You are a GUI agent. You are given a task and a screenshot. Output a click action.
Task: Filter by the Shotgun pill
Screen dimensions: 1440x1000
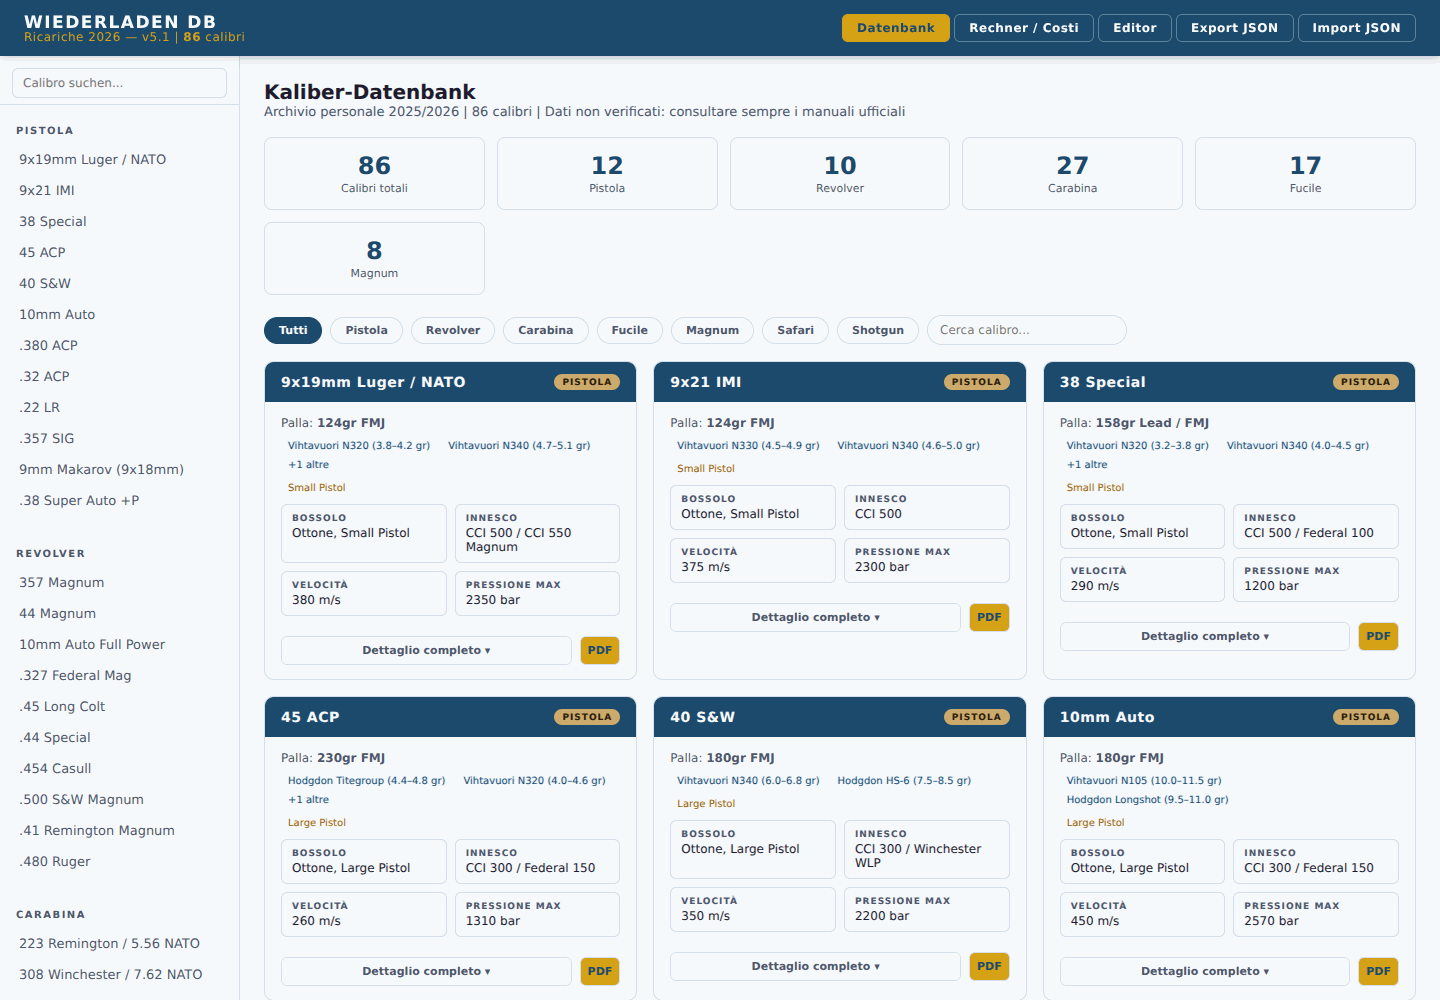[x=877, y=330]
